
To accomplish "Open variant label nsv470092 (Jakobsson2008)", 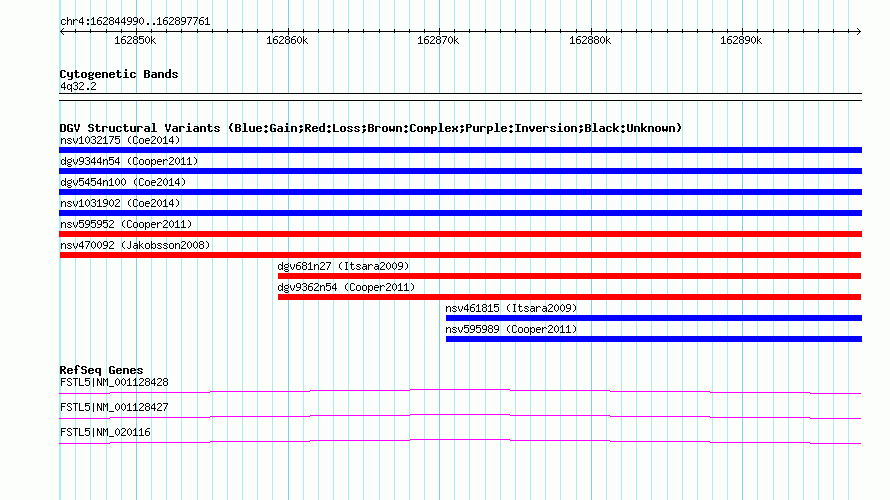I will coord(135,245).
